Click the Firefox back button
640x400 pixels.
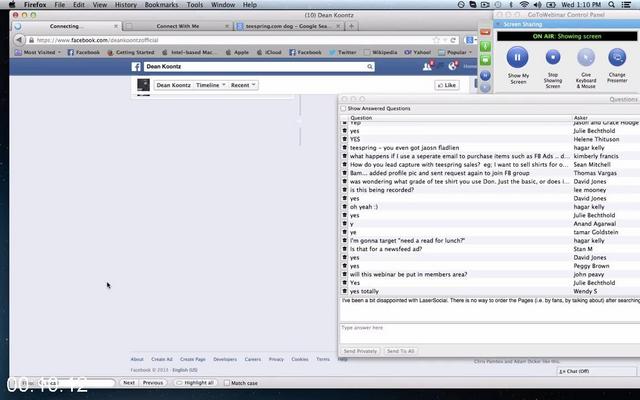(19, 40)
